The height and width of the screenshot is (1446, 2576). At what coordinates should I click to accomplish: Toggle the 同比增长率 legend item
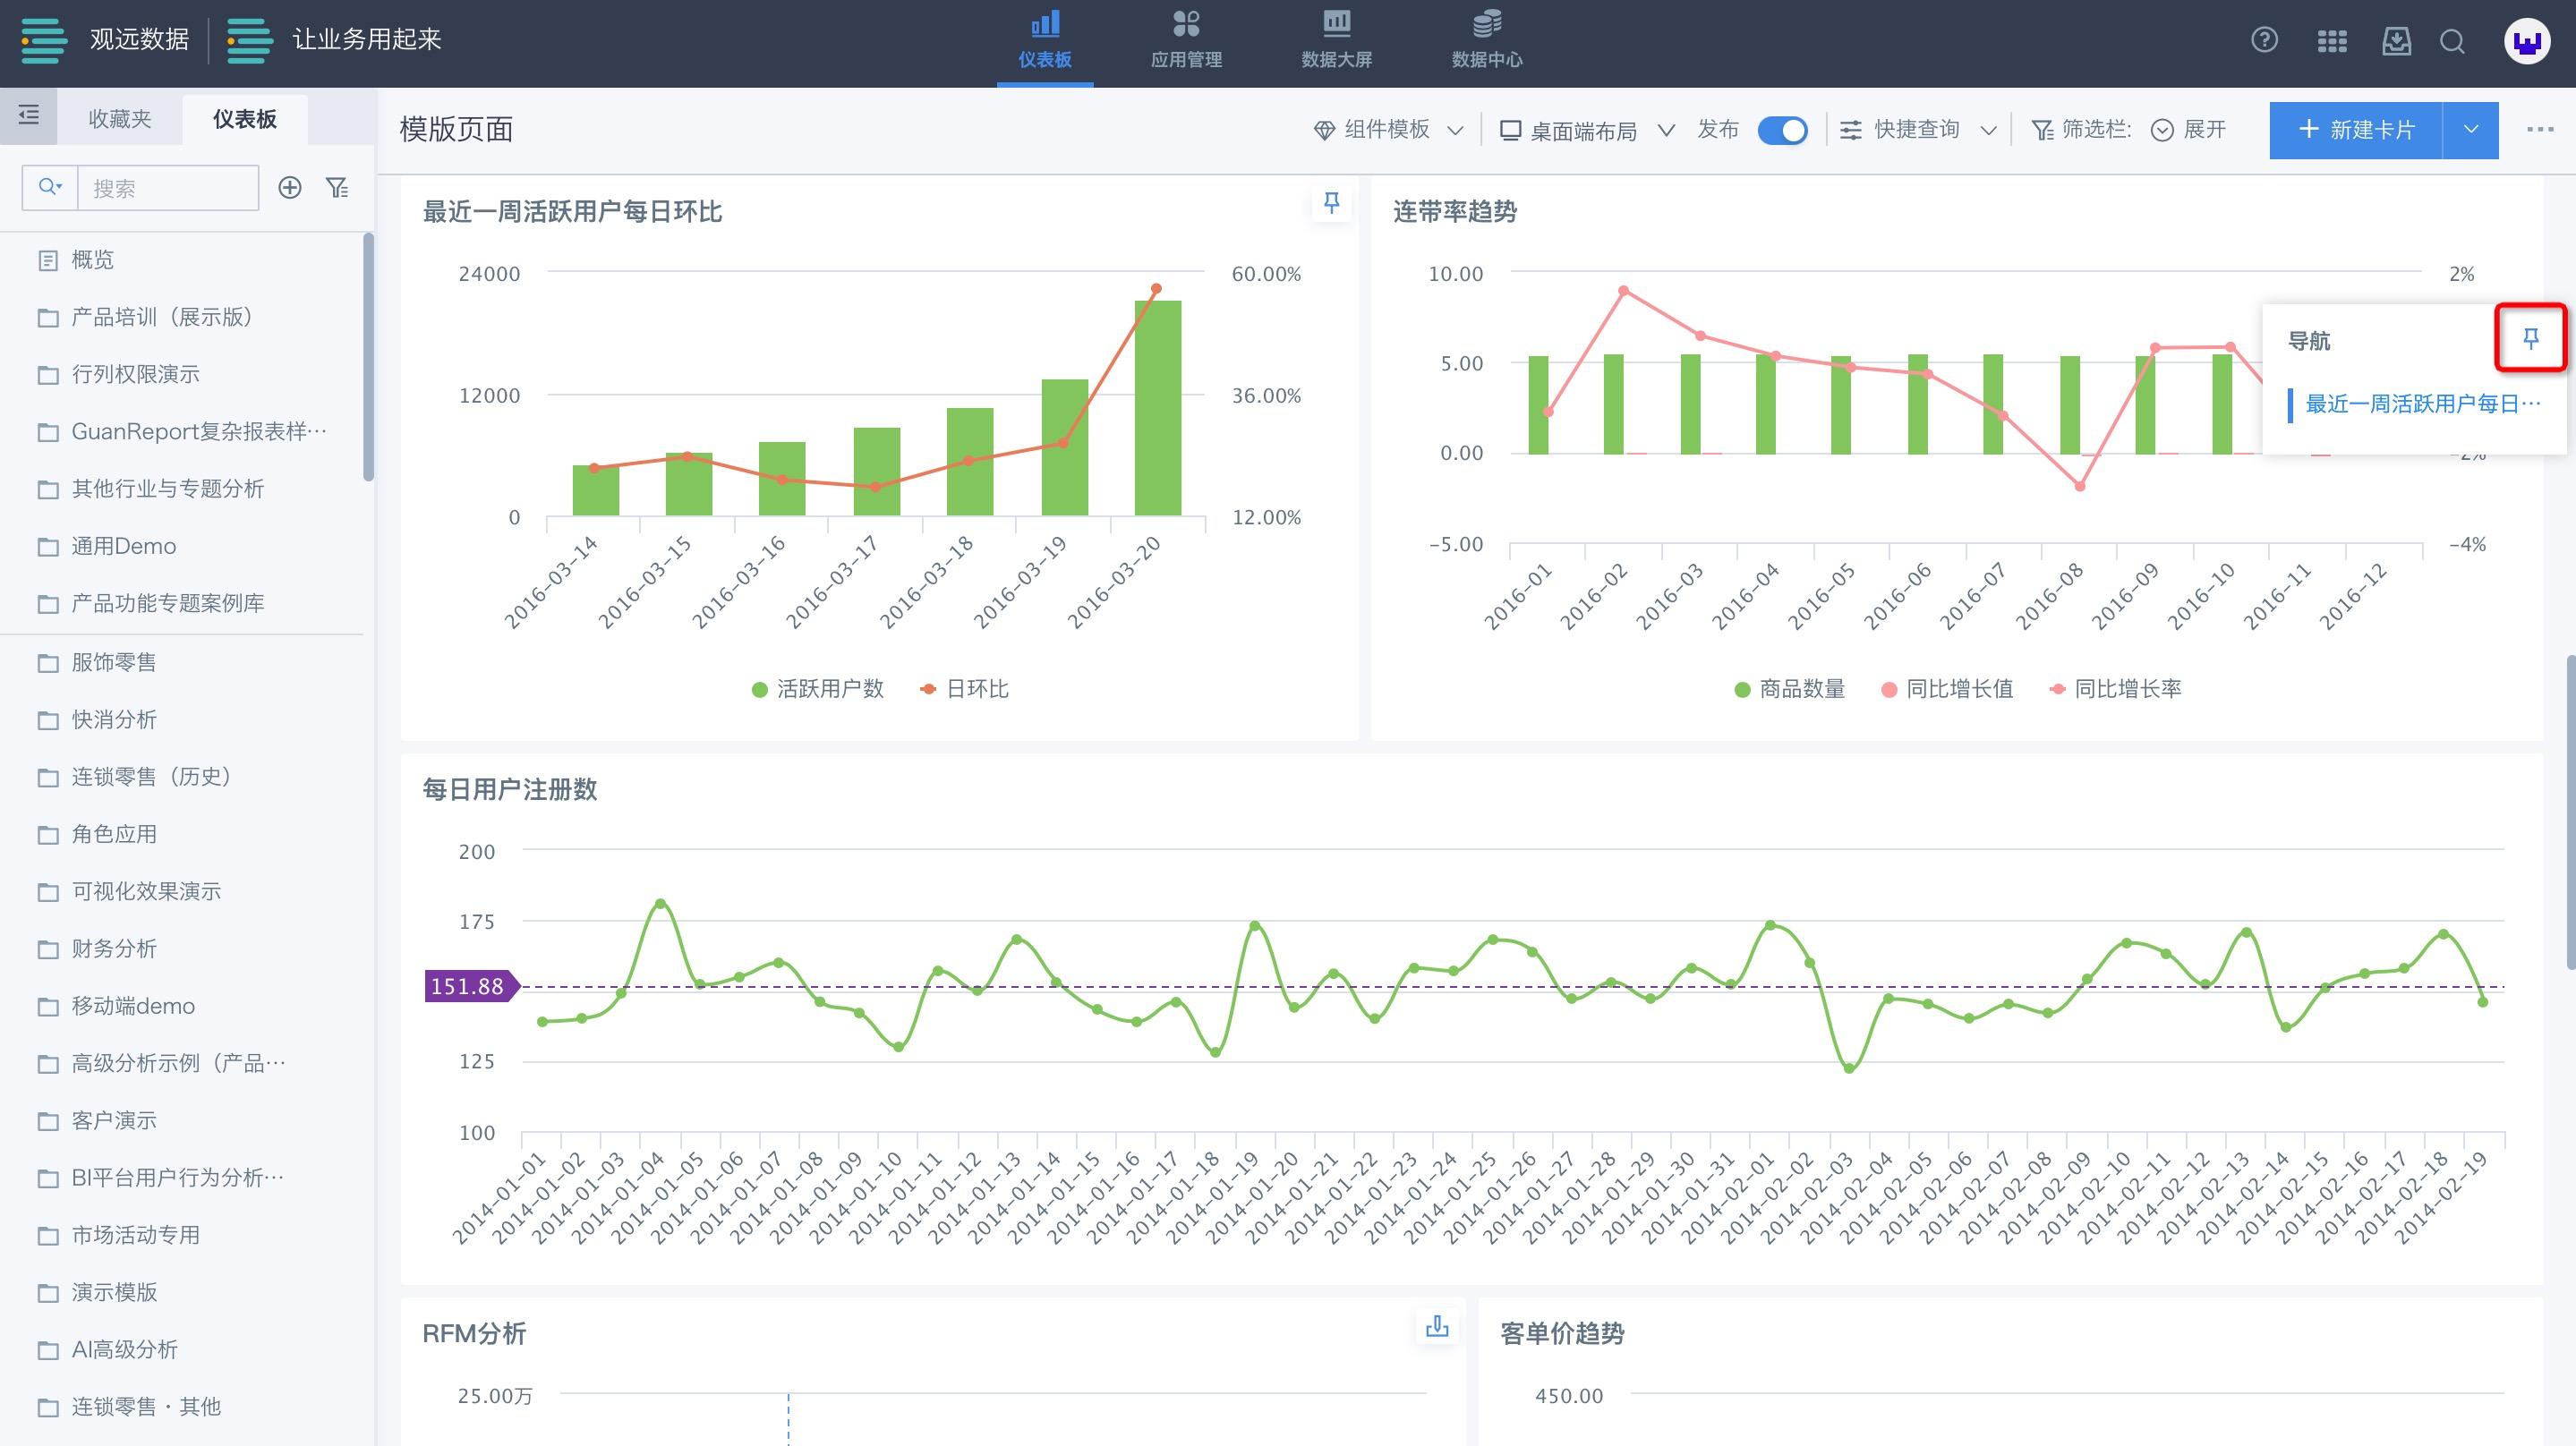pos(2116,689)
